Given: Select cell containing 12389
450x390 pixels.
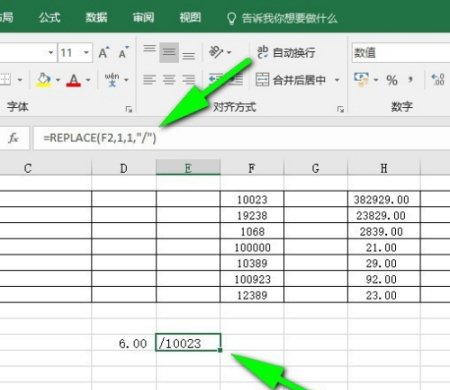Looking at the screenshot, I should point(252,295).
